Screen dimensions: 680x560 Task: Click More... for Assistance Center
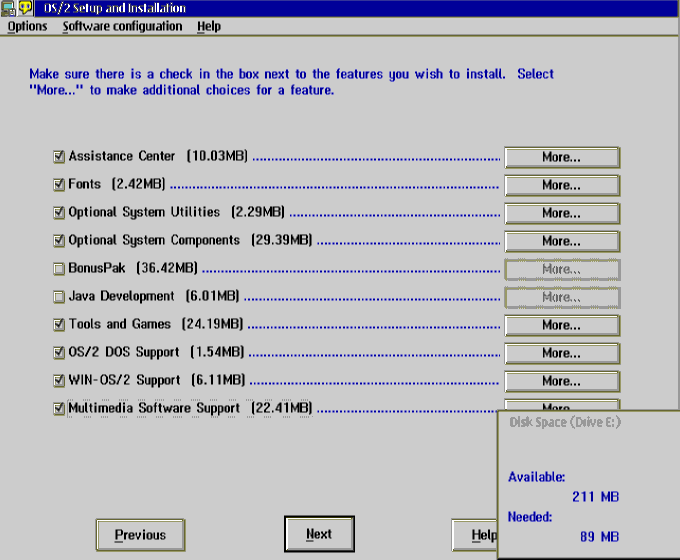coord(562,157)
